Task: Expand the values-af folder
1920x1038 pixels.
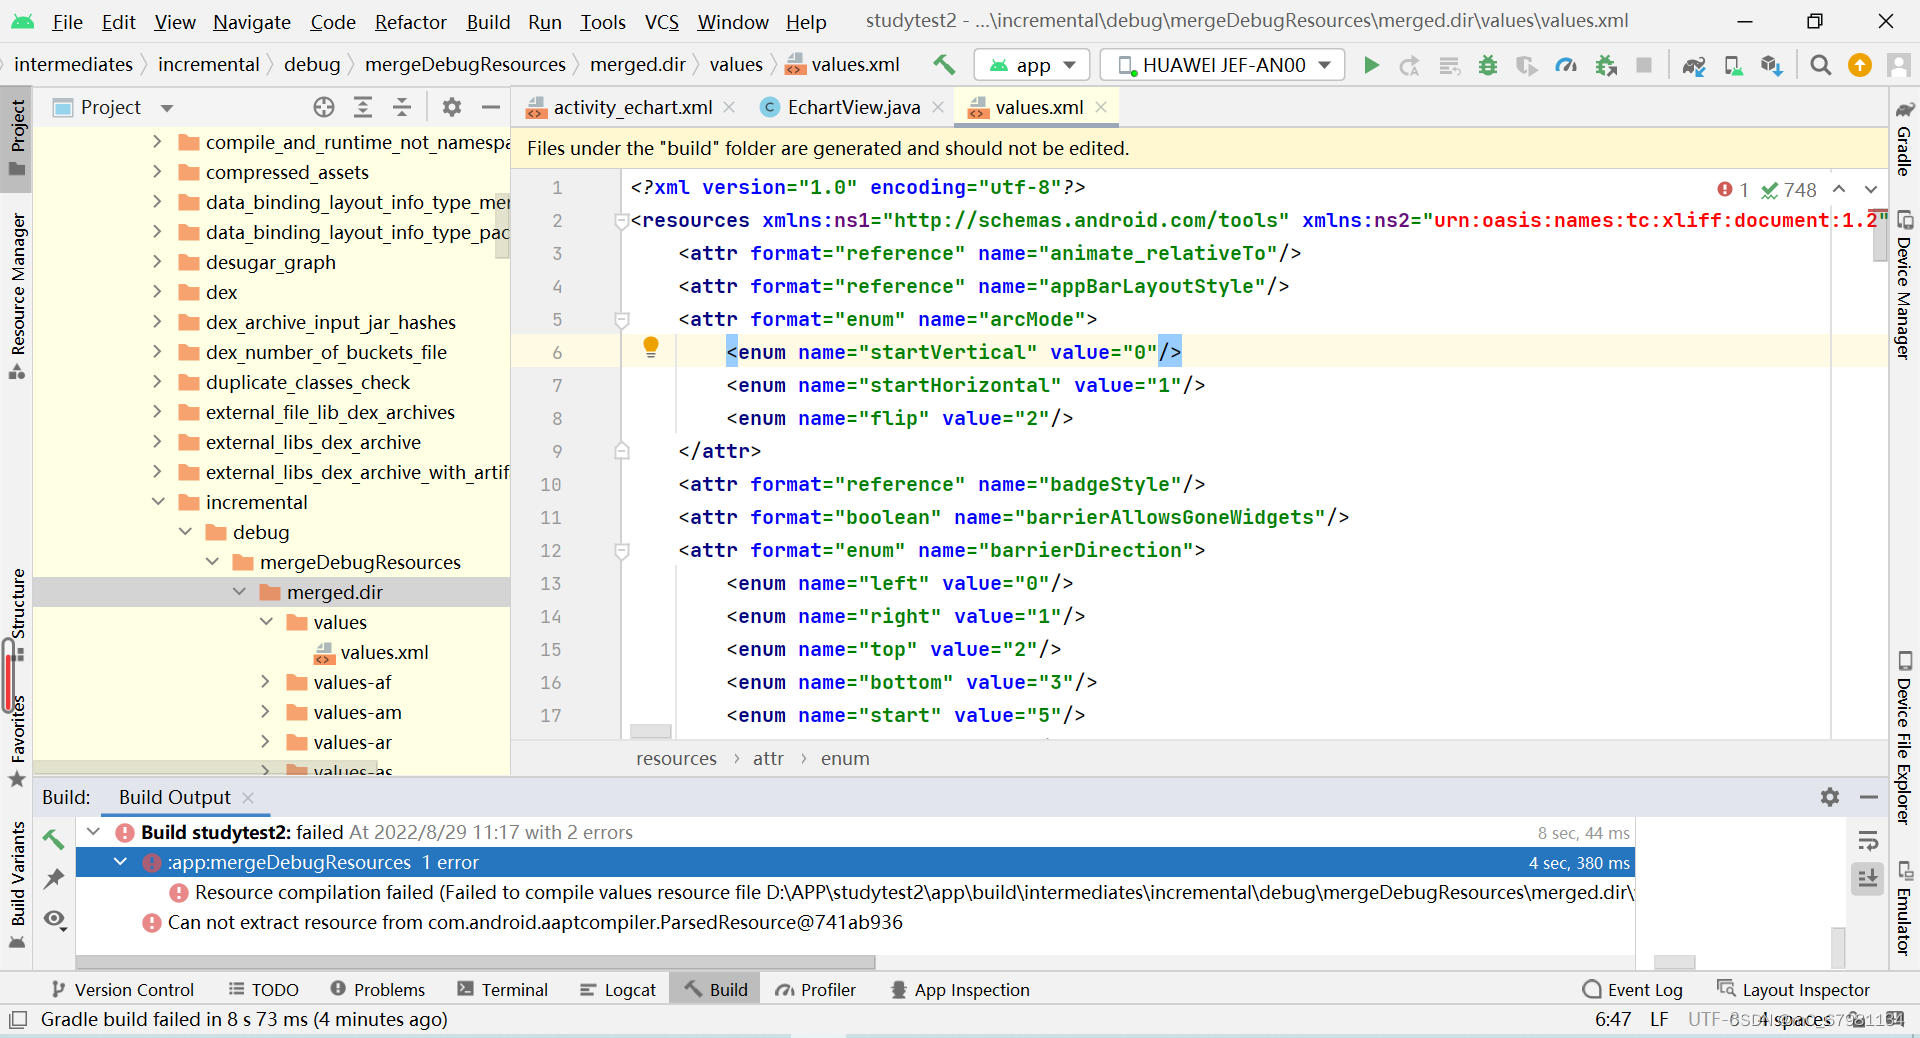Action: tap(265, 682)
